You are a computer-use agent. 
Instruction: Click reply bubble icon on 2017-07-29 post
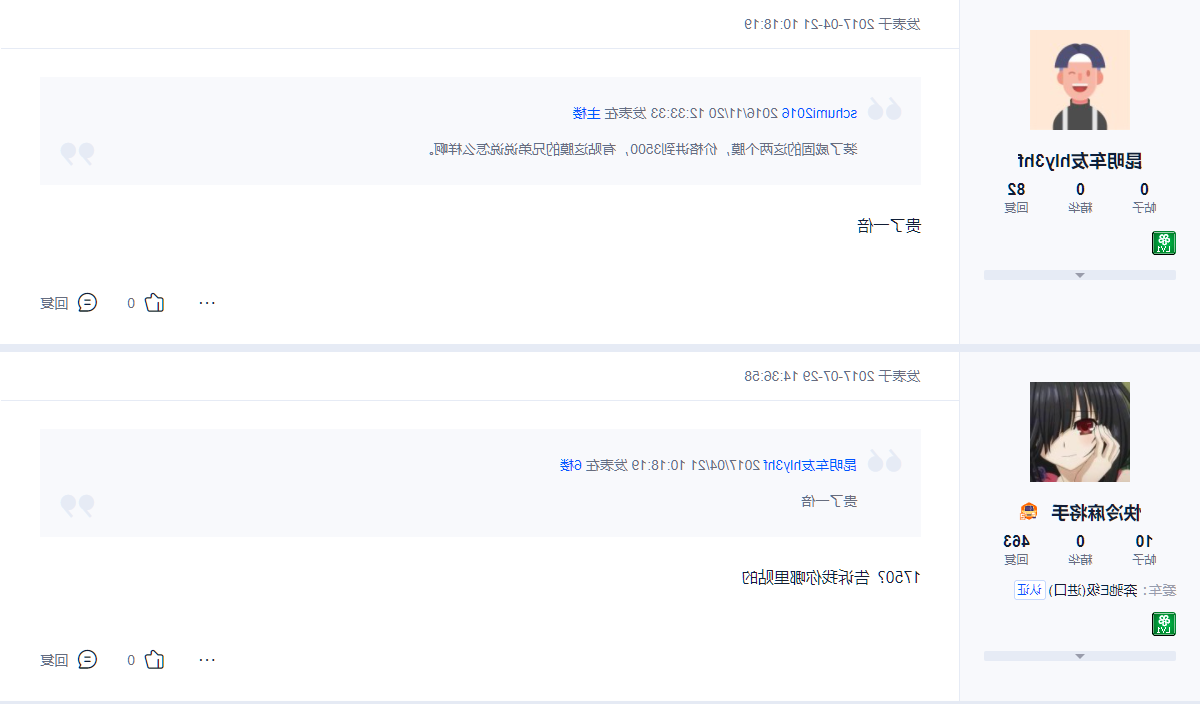[x=88, y=660]
